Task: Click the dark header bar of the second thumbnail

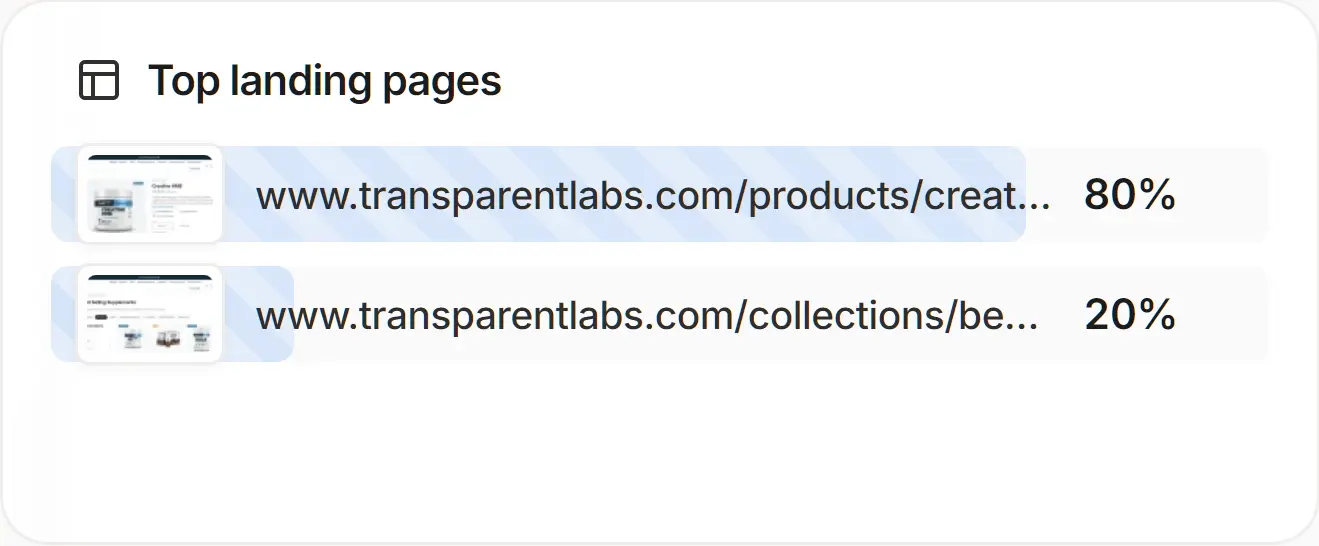Action: click(x=150, y=277)
